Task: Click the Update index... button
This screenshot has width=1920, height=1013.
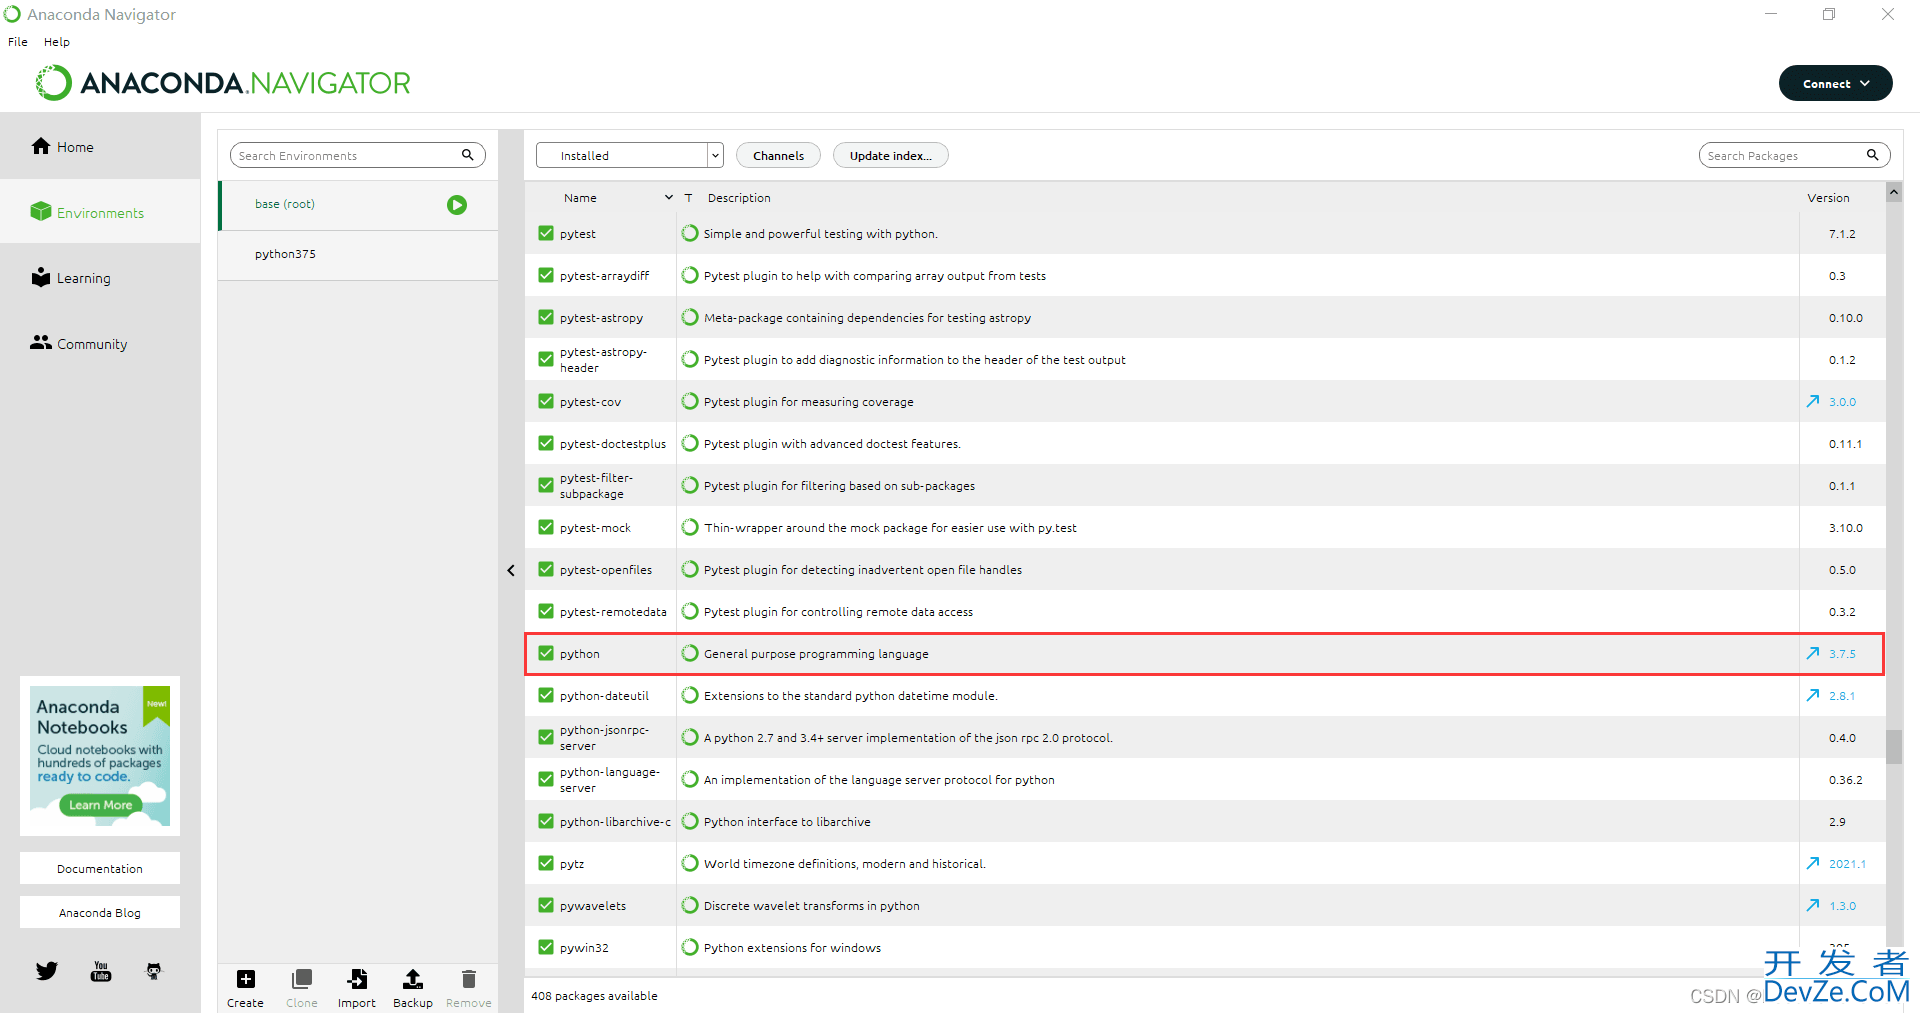Action: pos(890,155)
